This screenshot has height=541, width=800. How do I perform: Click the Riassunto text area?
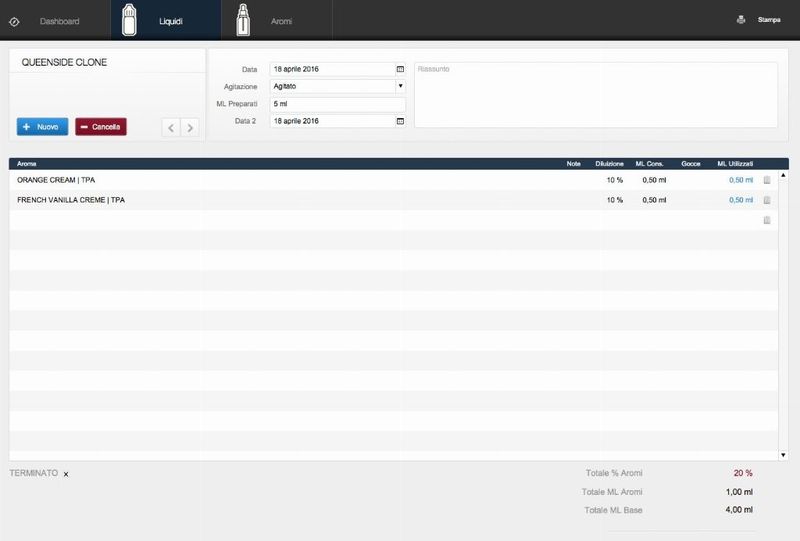[596, 95]
